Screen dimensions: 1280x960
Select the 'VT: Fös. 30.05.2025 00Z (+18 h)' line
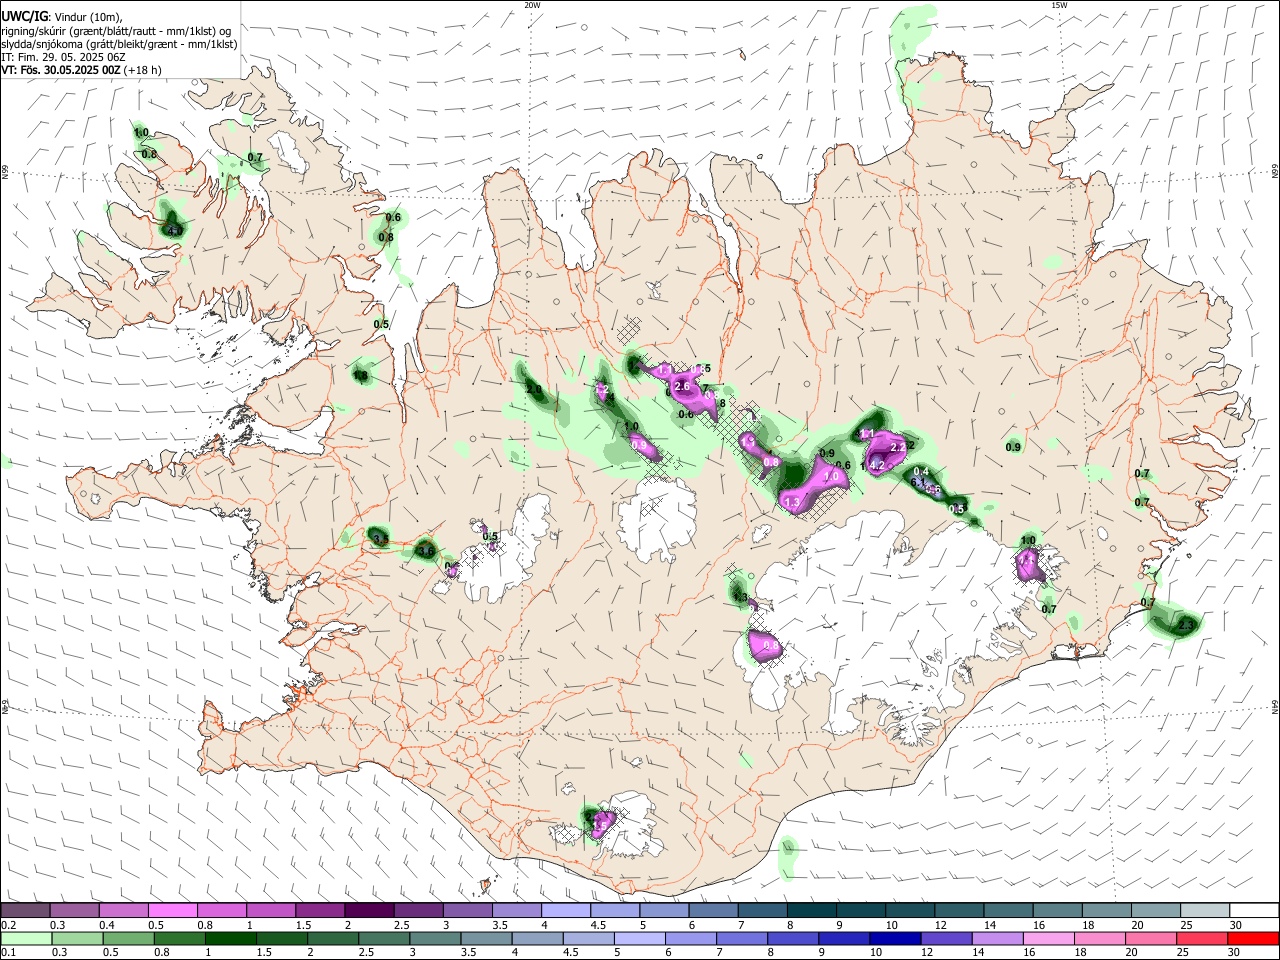point(81,70)
